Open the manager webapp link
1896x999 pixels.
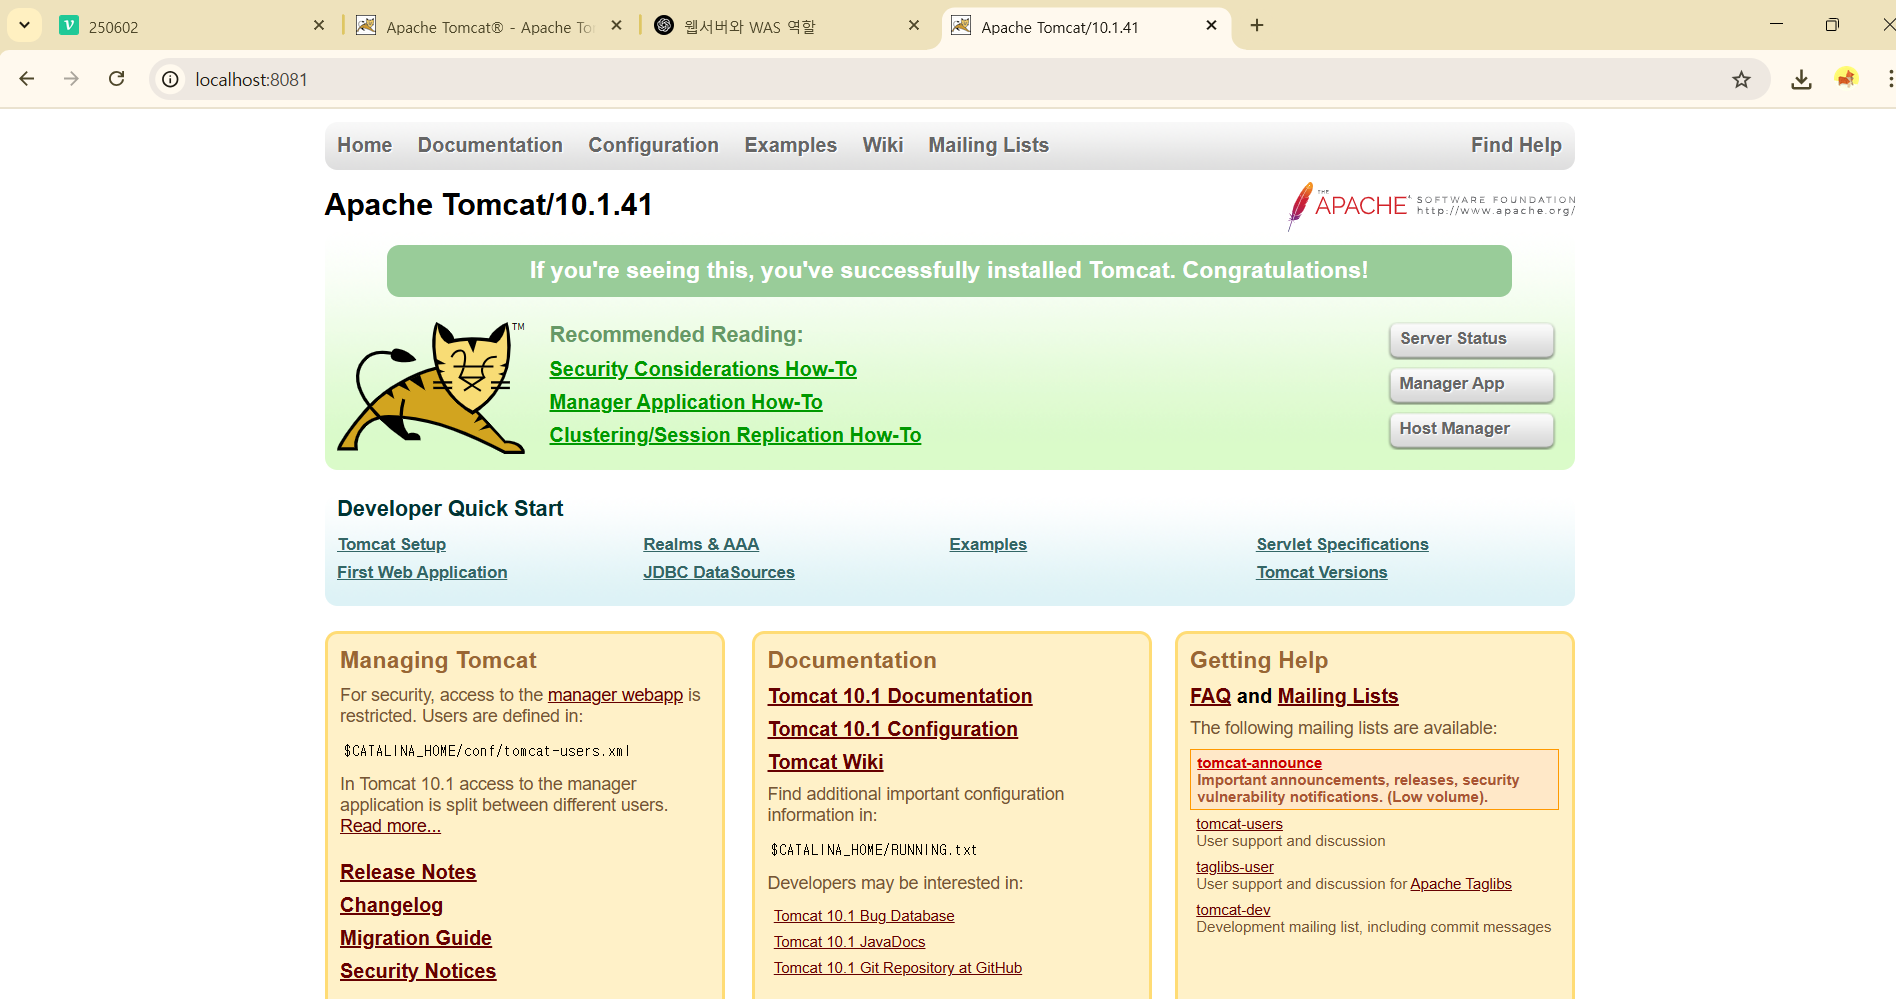click(x=615, y=694)
